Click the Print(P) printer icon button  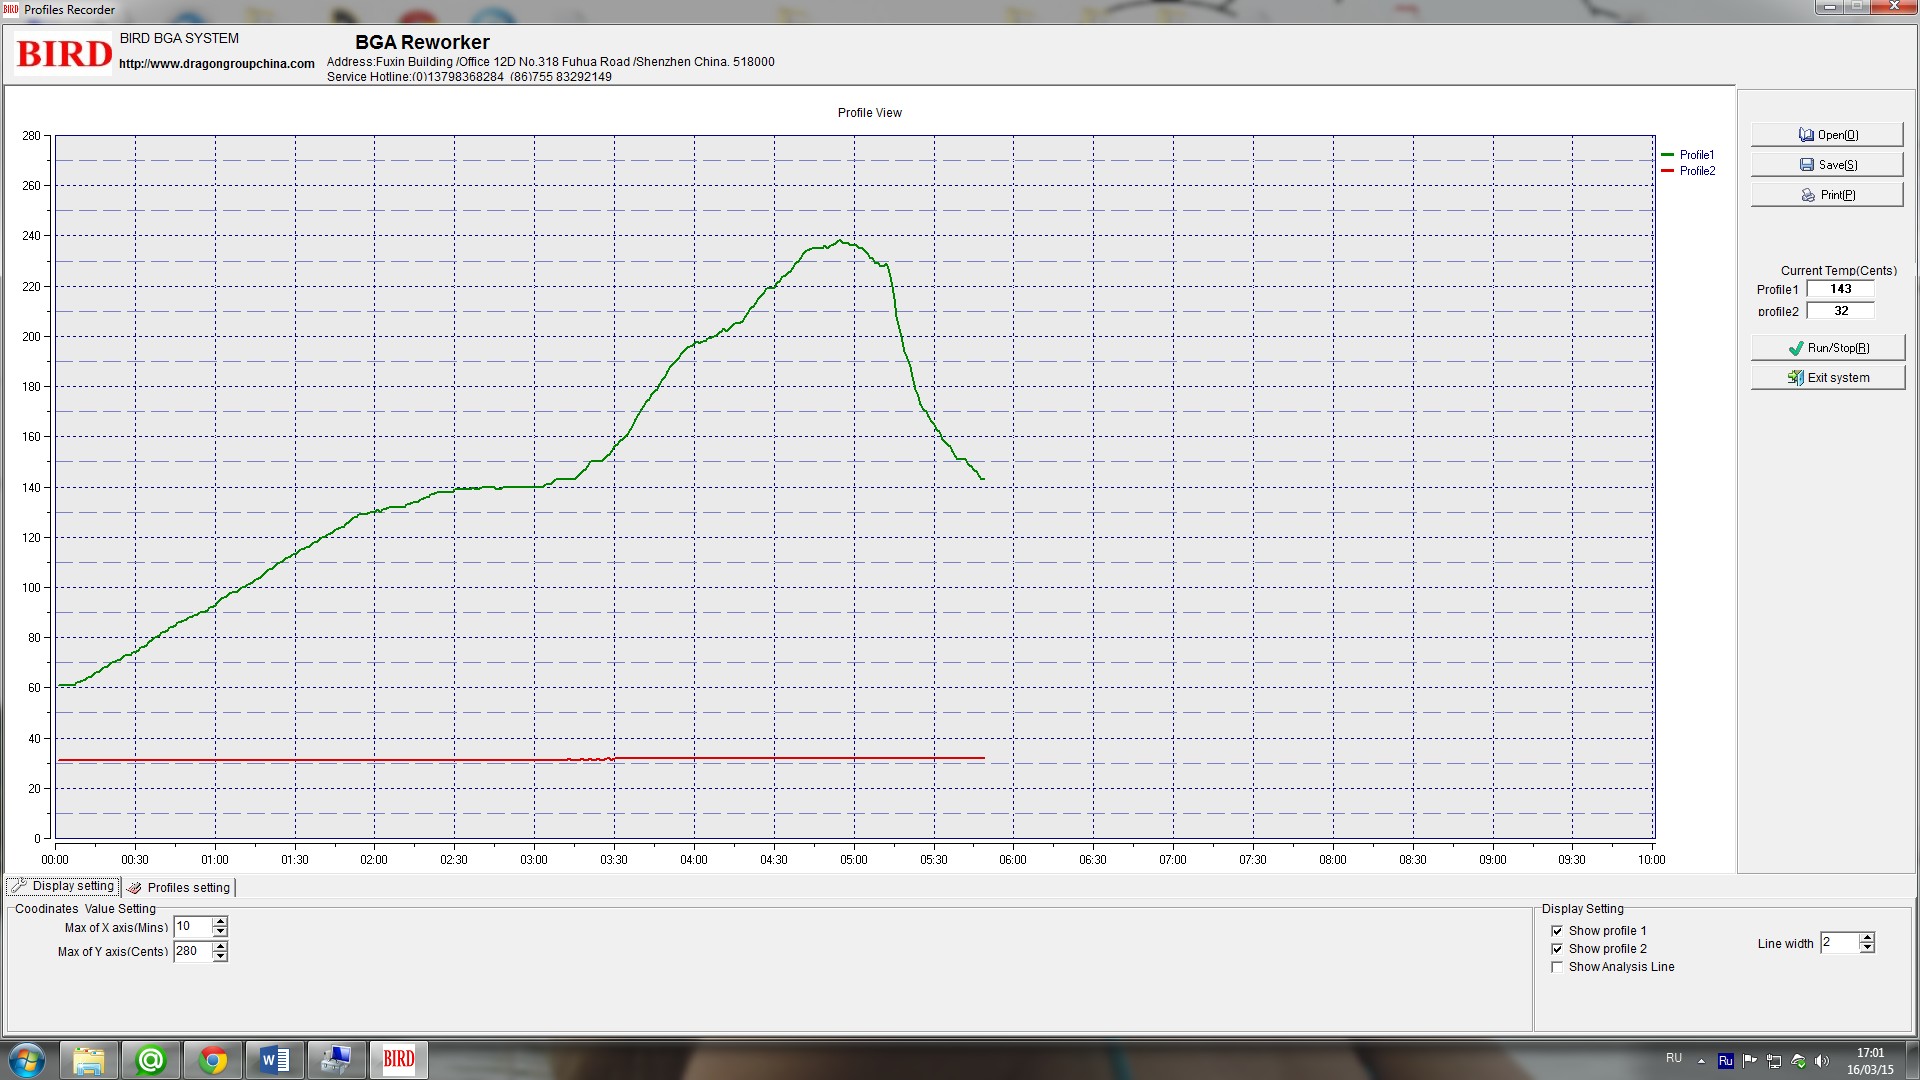(x=1826, y=195)
